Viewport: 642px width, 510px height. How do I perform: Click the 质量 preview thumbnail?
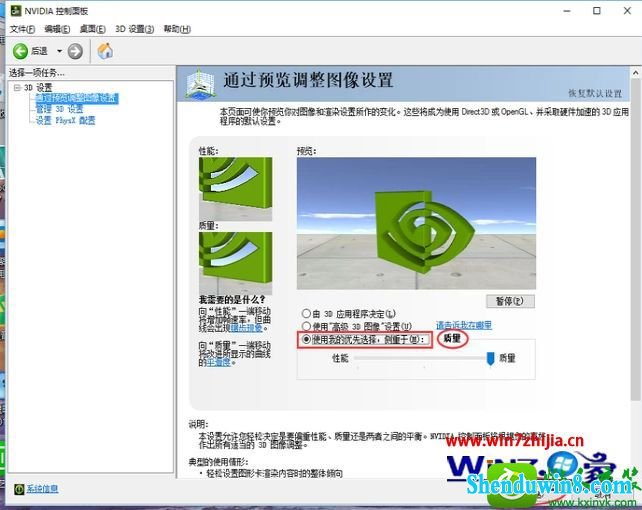(235, 263)
